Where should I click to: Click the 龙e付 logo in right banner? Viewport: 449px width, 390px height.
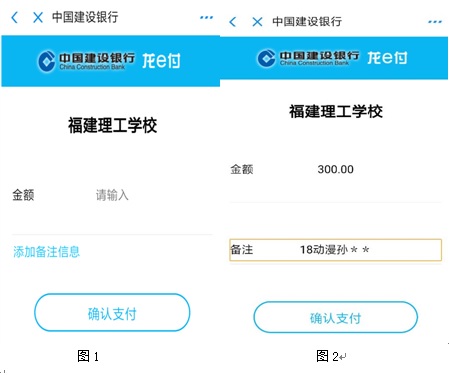pyautogui.click(x=387, y=58)
